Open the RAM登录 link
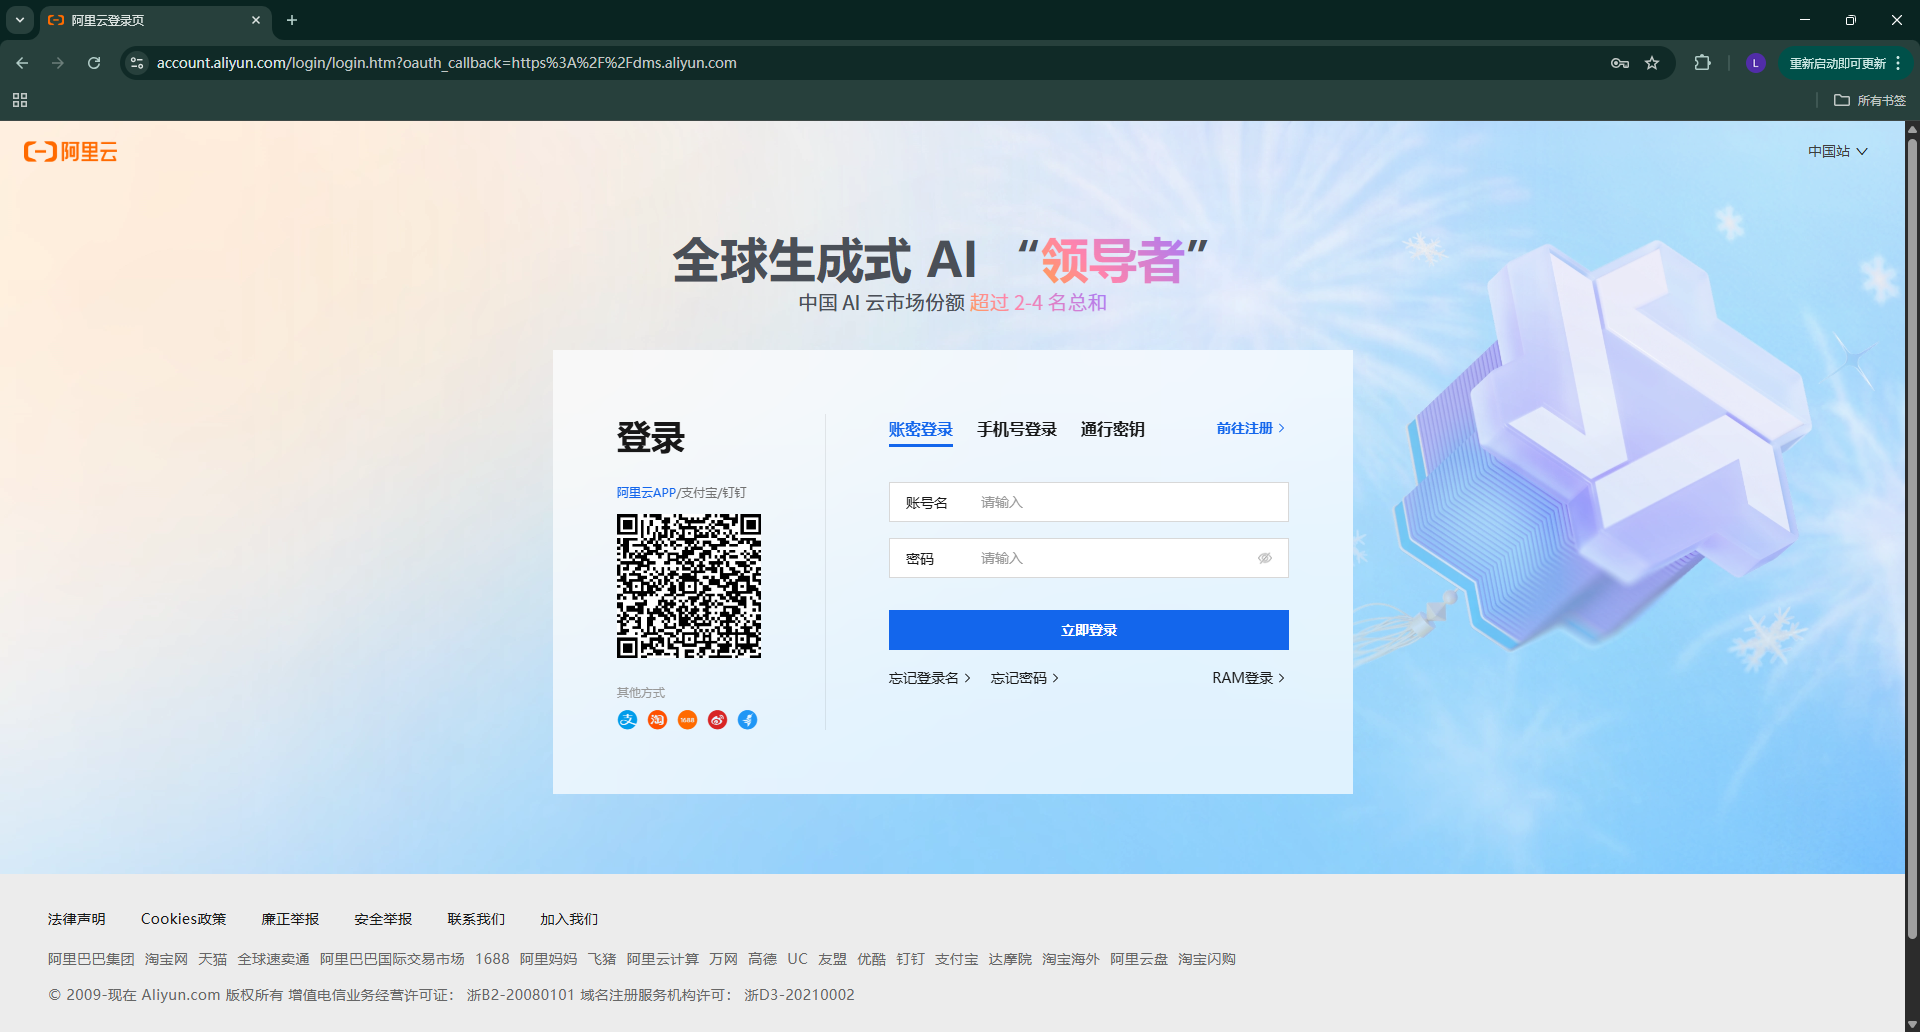Image resolution: width=1920 pixels, height=1032 pixels. click(x=1249, y=678)
